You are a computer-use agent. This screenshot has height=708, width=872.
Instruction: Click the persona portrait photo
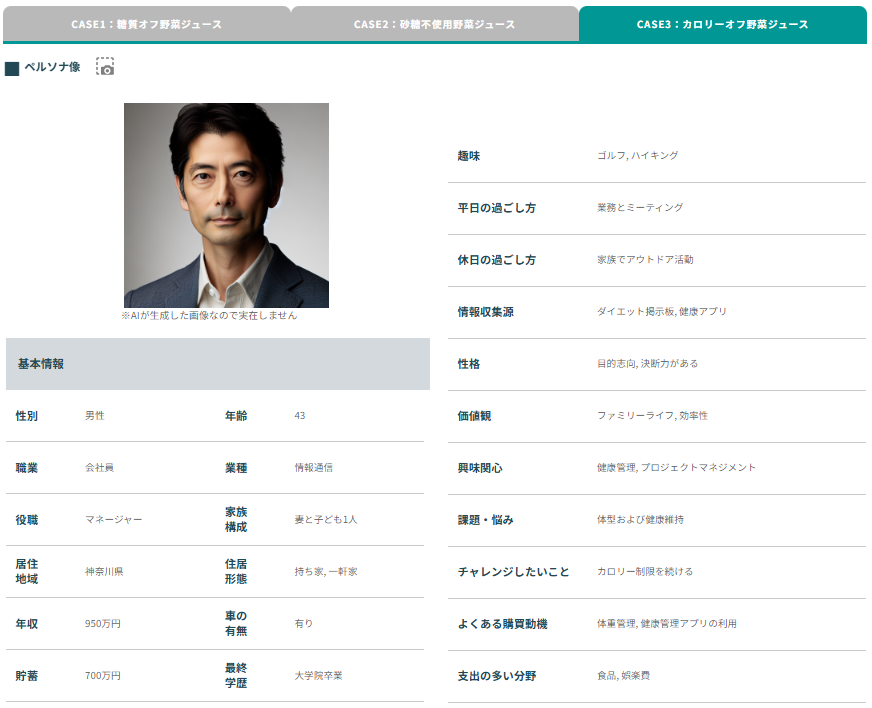226,205
